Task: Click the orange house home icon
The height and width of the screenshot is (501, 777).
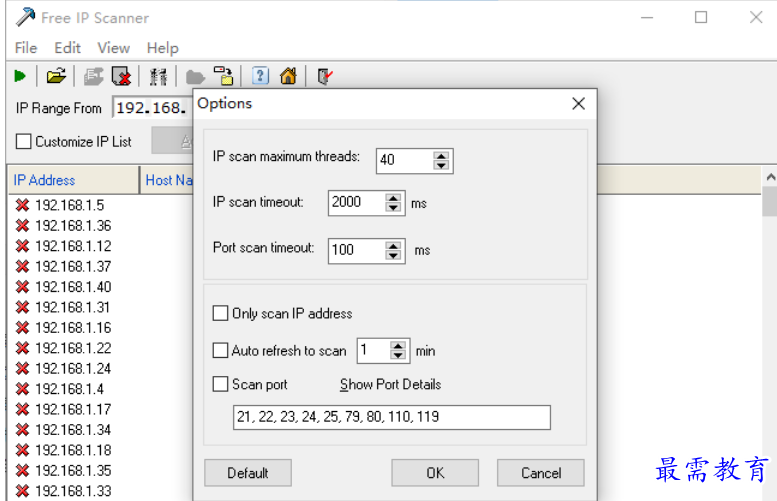Action: (x=288, y=76)
